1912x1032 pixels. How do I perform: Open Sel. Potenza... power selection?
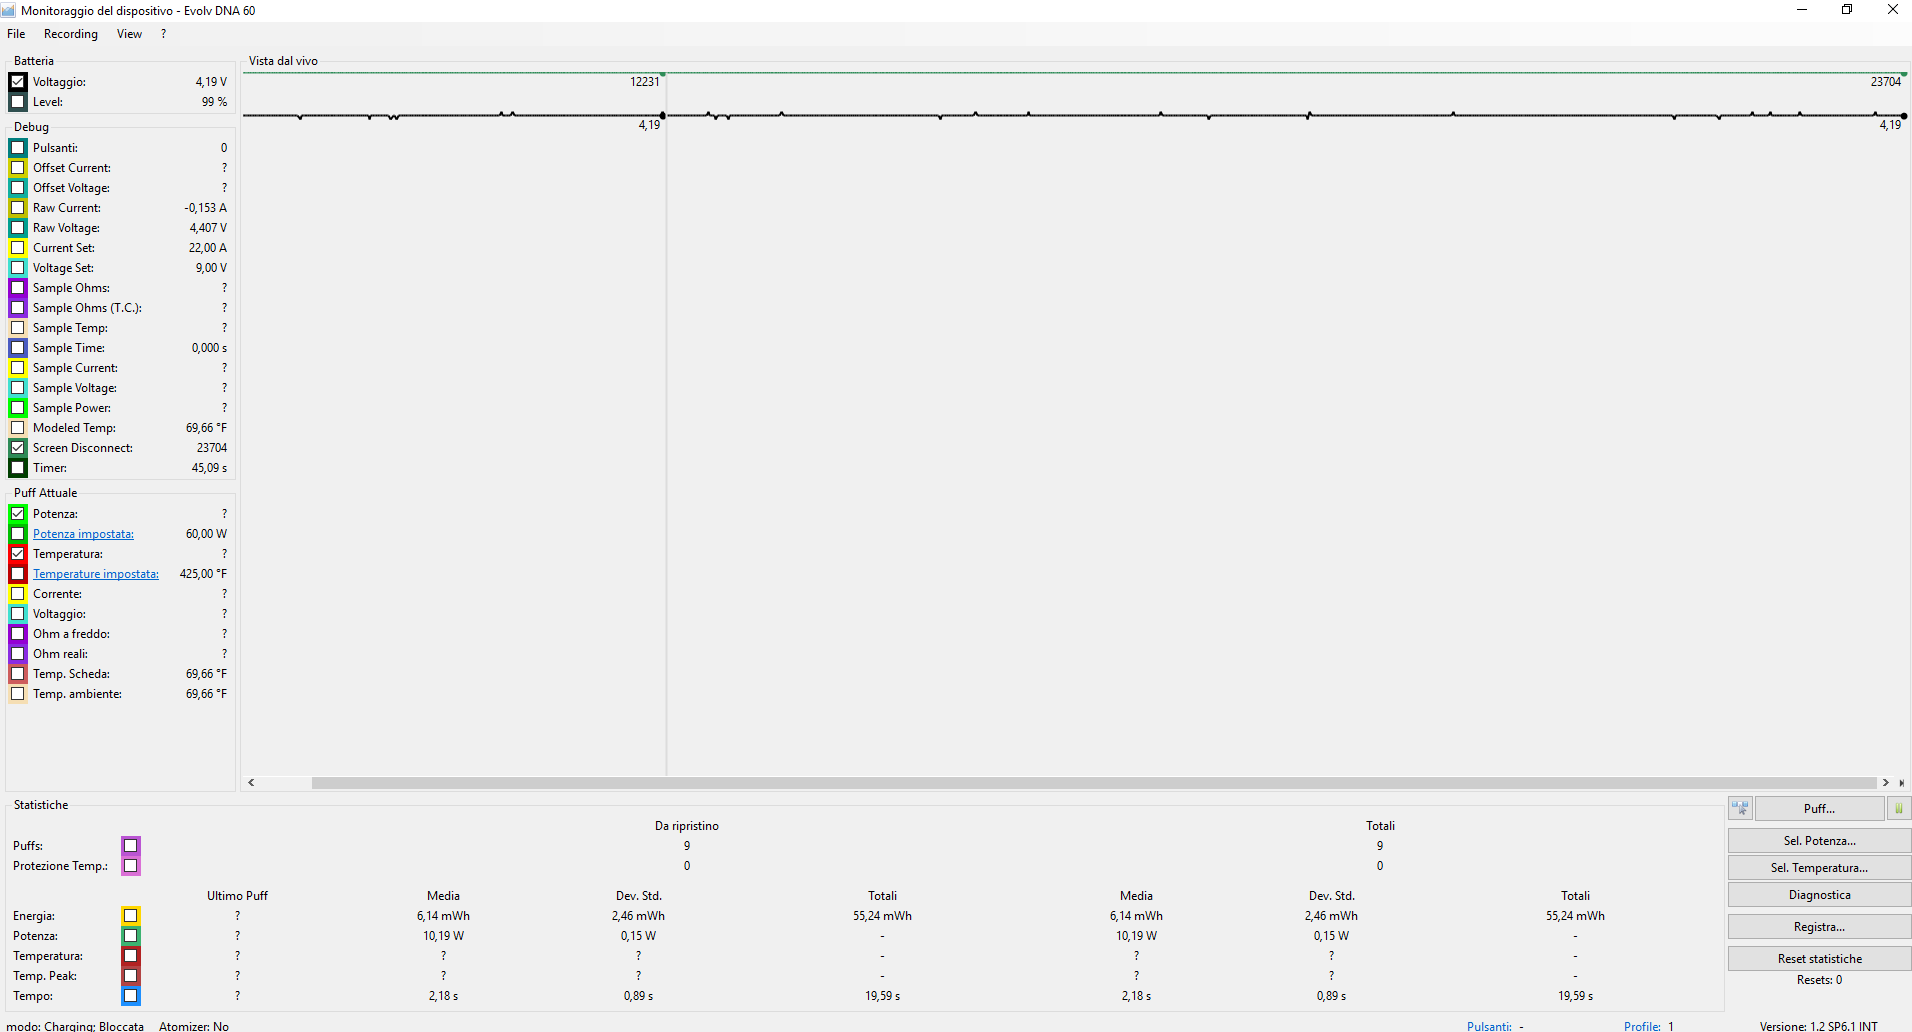coord(1819,841)
